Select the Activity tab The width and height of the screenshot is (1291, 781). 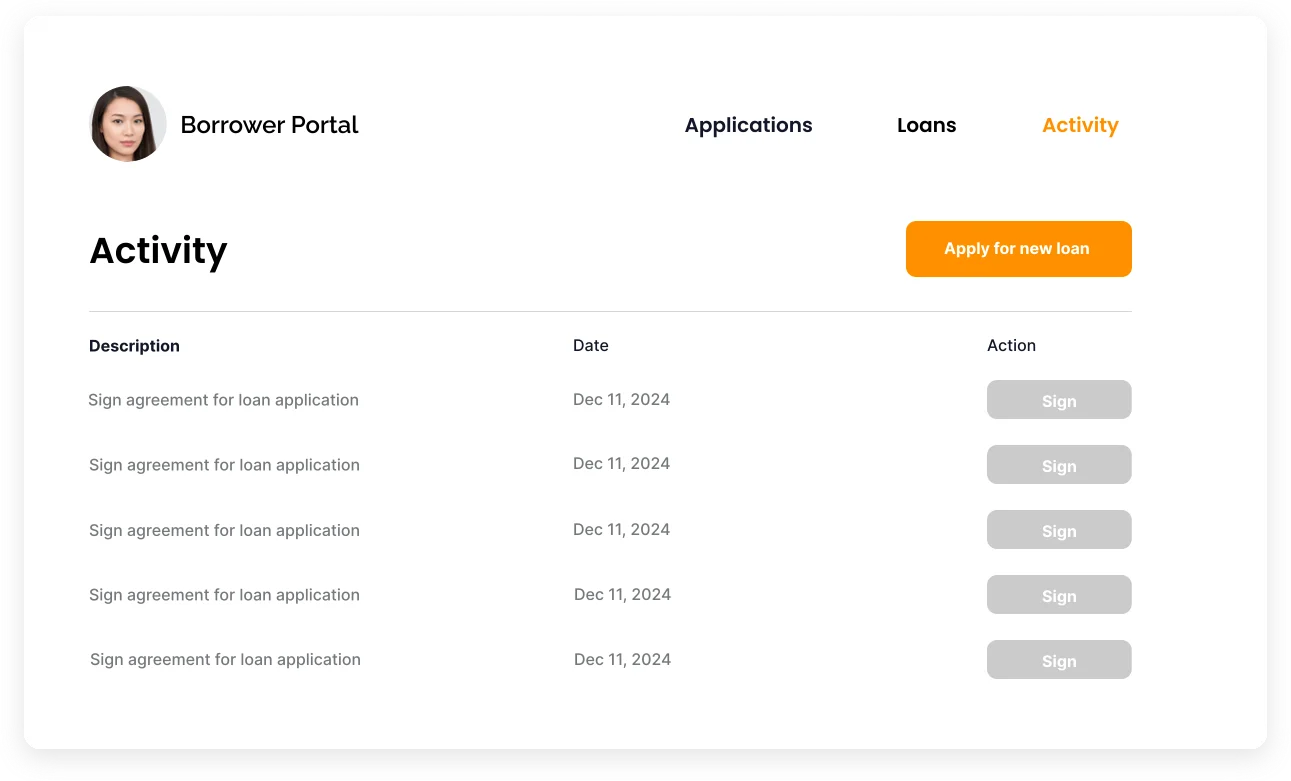click(x=1080, y=125)
